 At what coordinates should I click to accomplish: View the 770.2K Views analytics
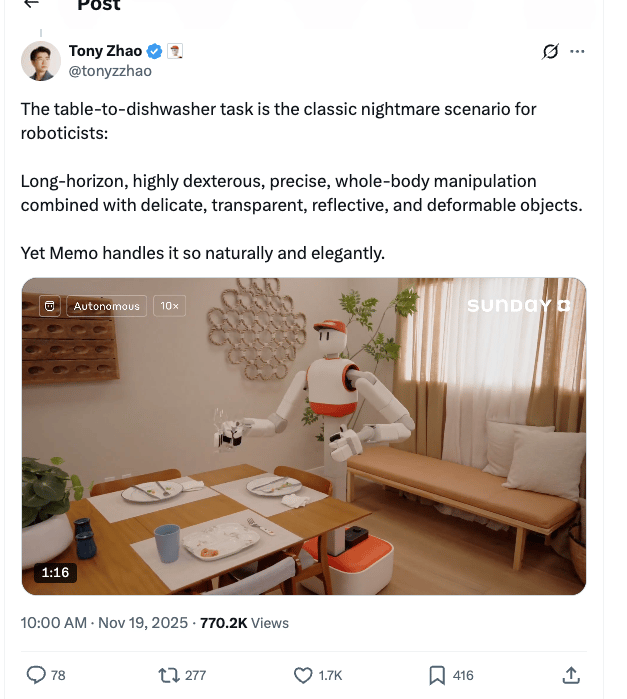pos(244,623)
